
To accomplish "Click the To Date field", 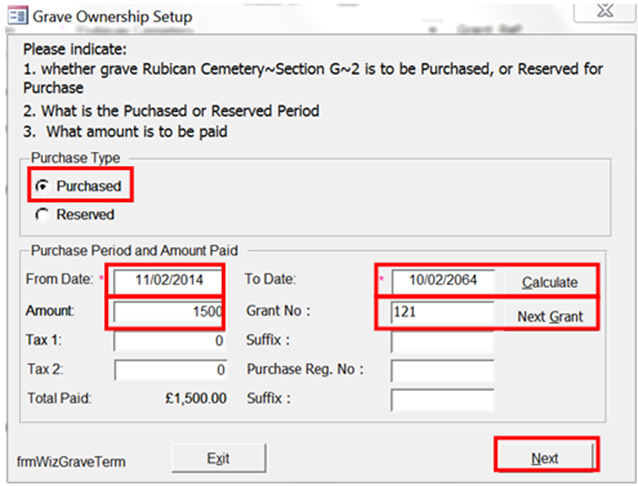I will (443, 280).
